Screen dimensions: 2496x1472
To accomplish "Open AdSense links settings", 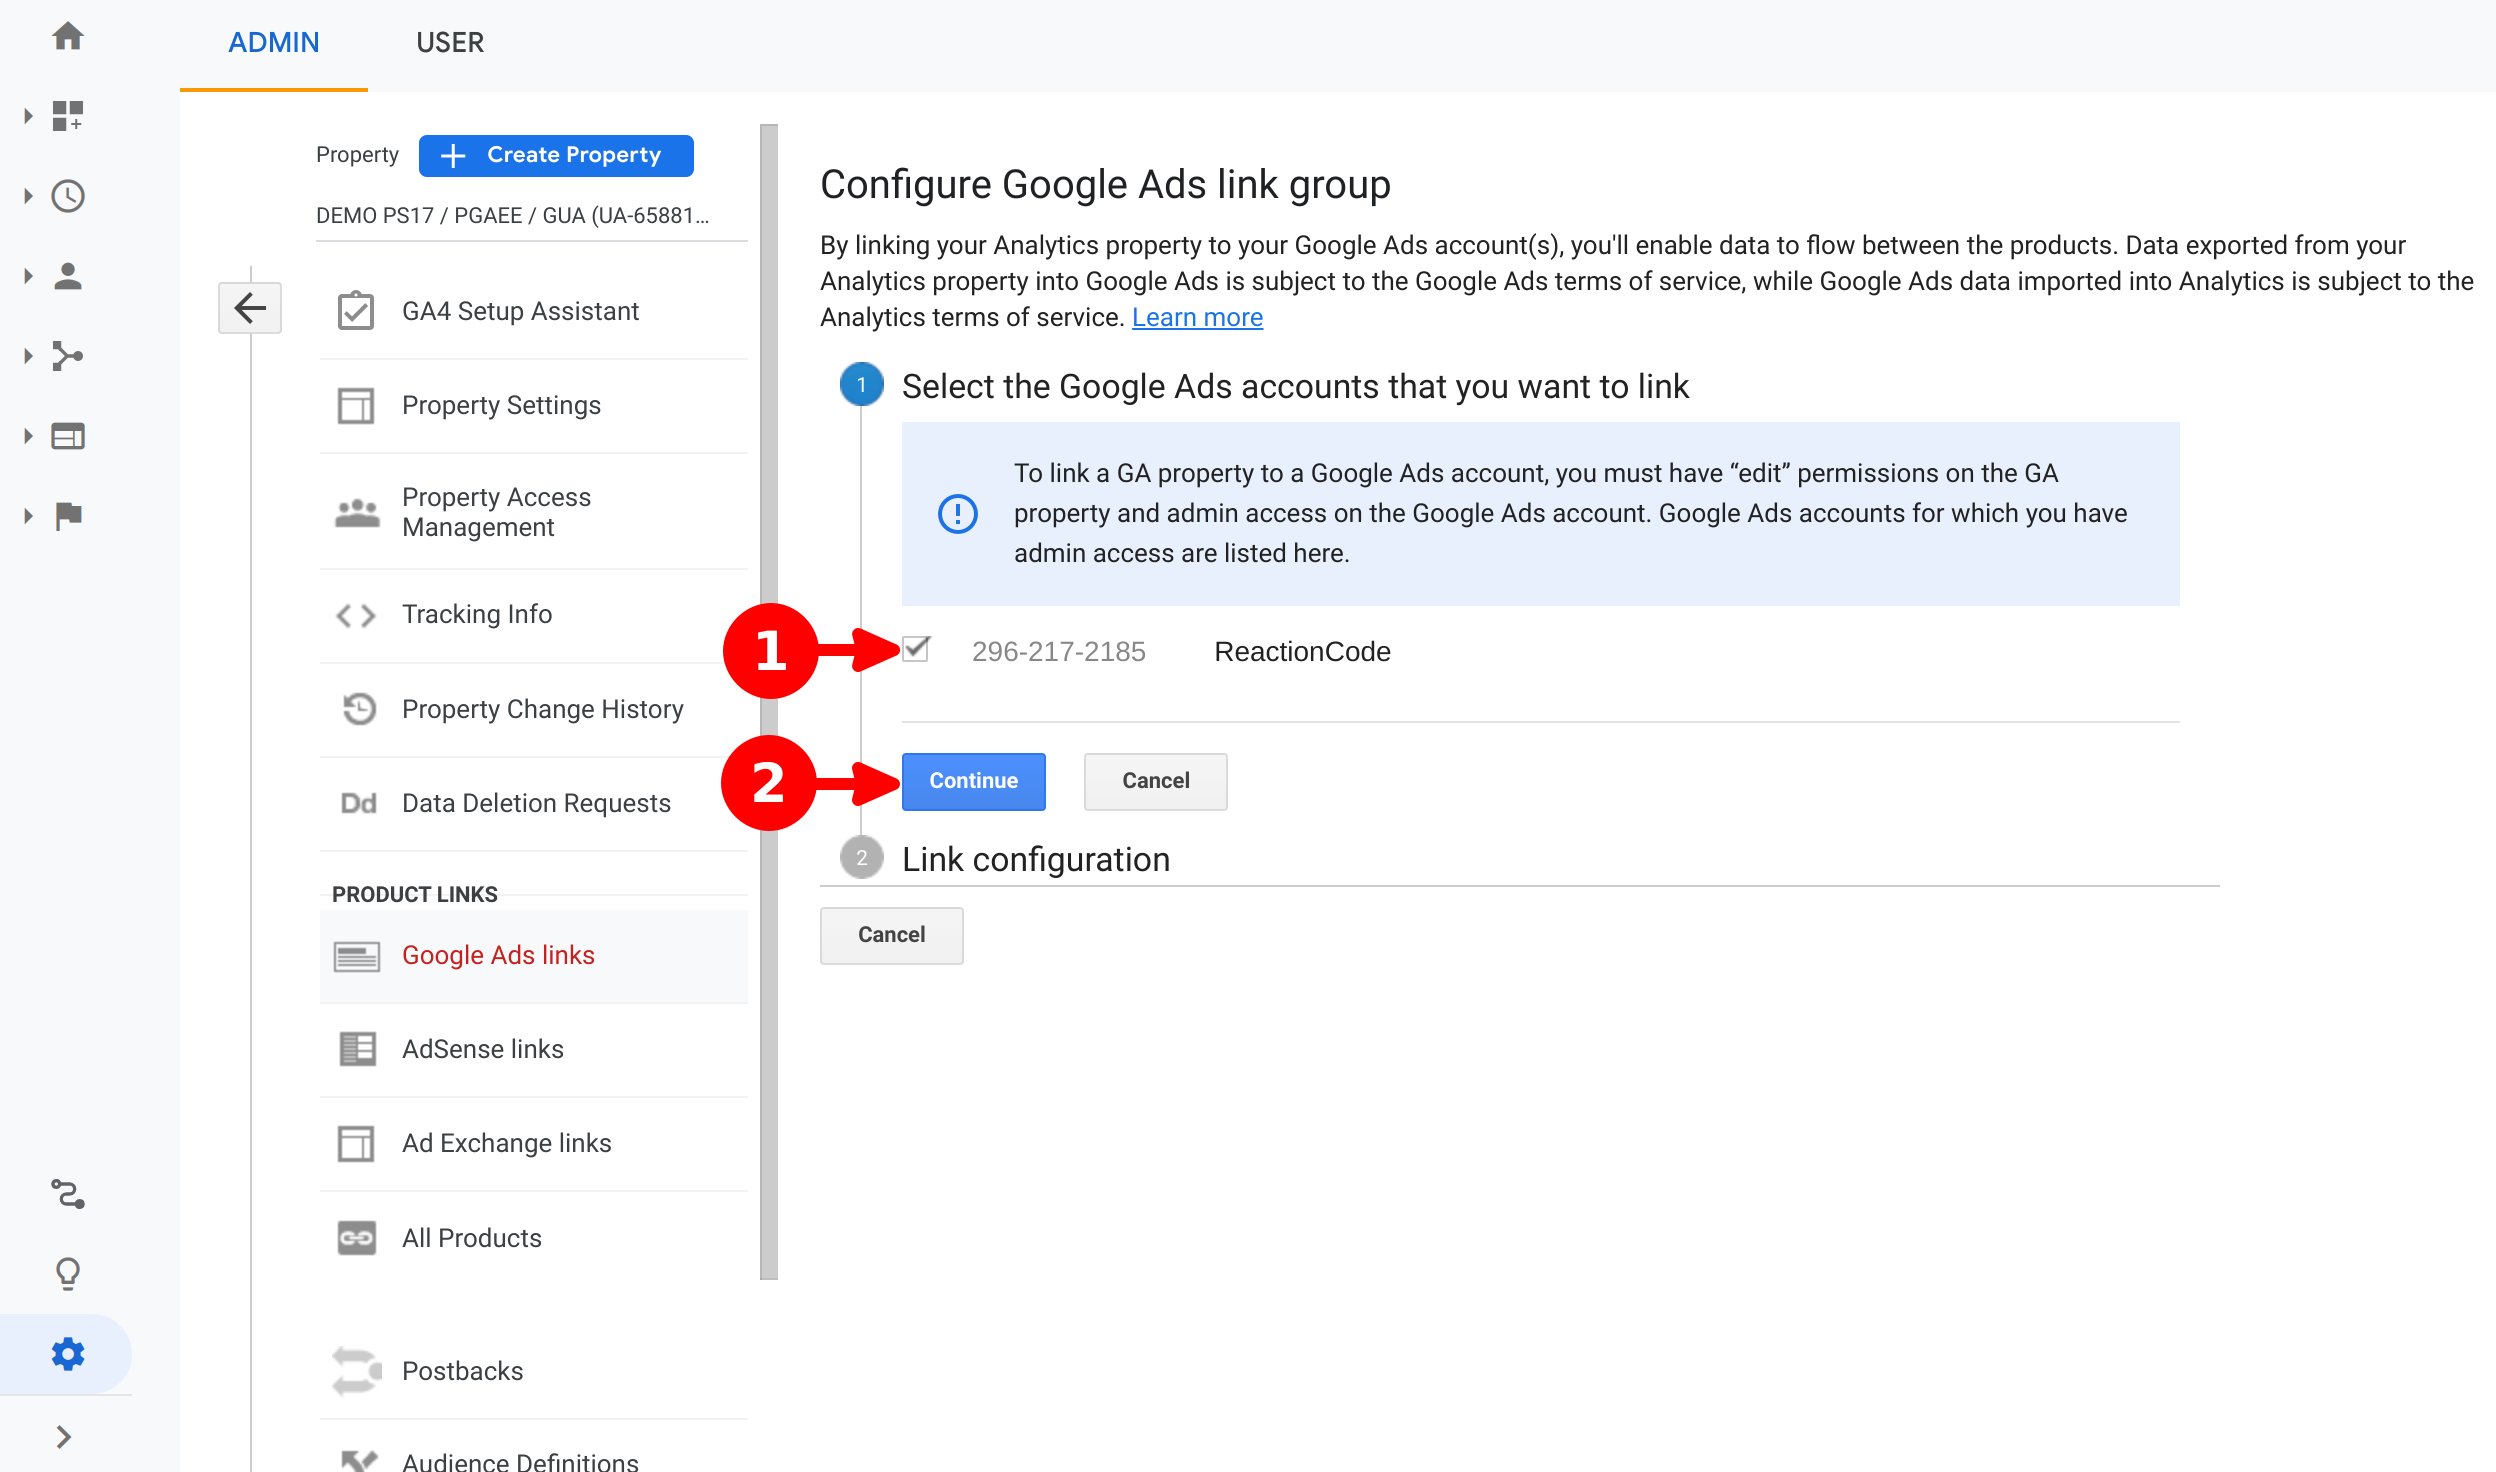I will pyautogui.click(x=483, y=1049).
